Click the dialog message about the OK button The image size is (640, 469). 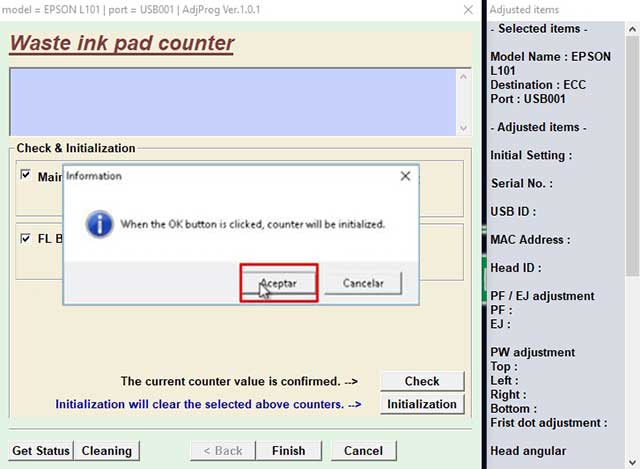point(253,224)
